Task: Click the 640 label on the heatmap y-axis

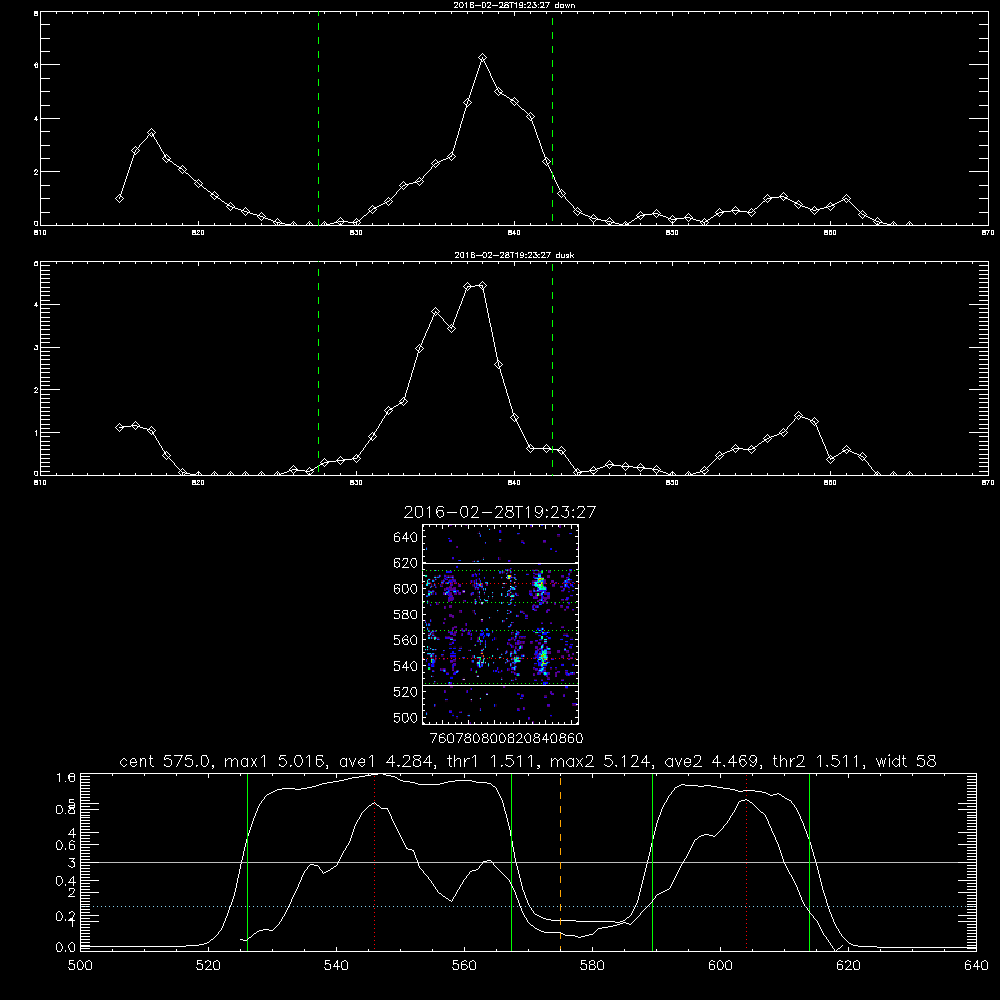Action: (x=406, y=537)
